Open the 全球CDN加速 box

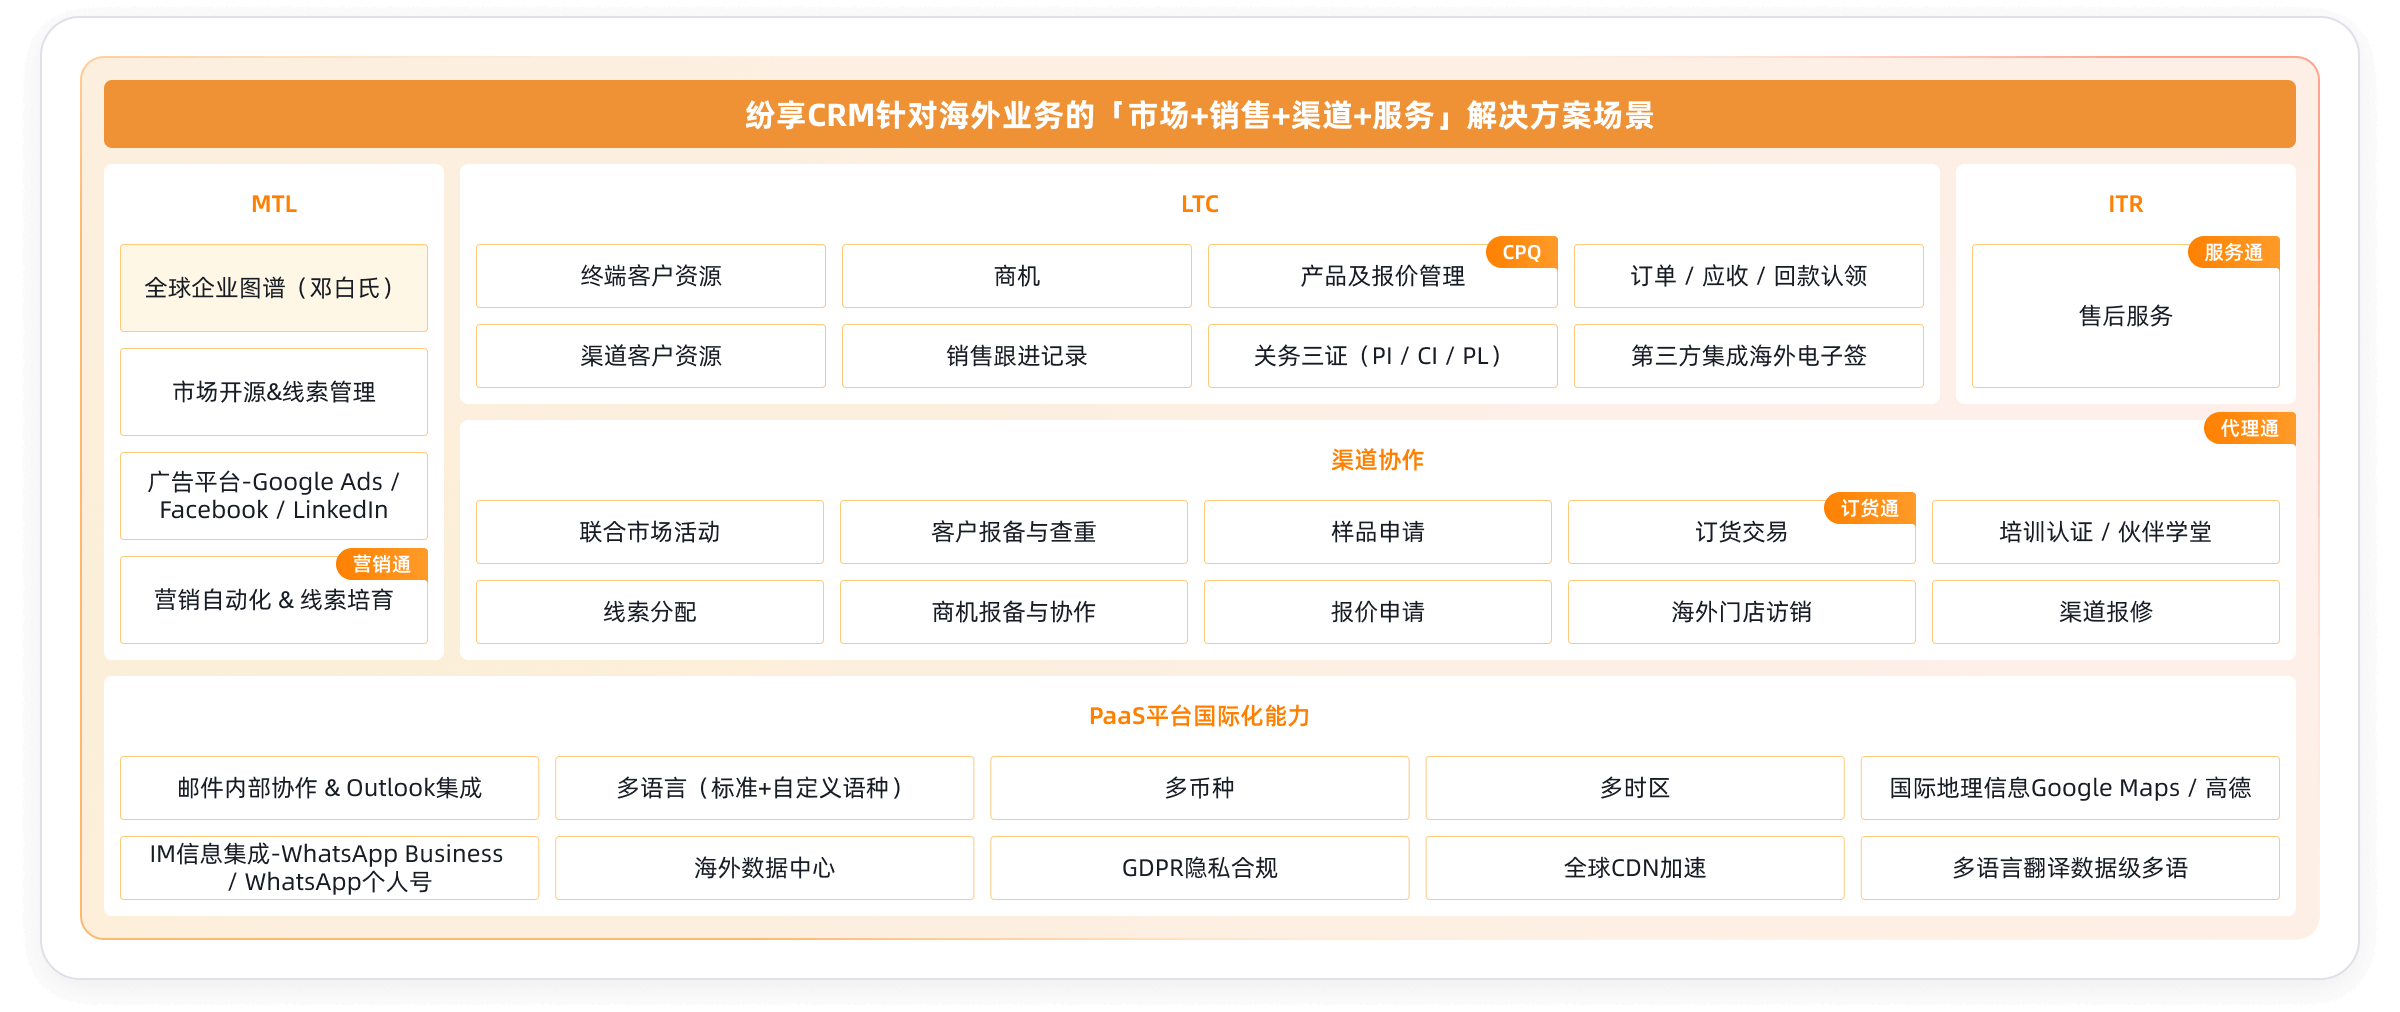(1634, 868)
